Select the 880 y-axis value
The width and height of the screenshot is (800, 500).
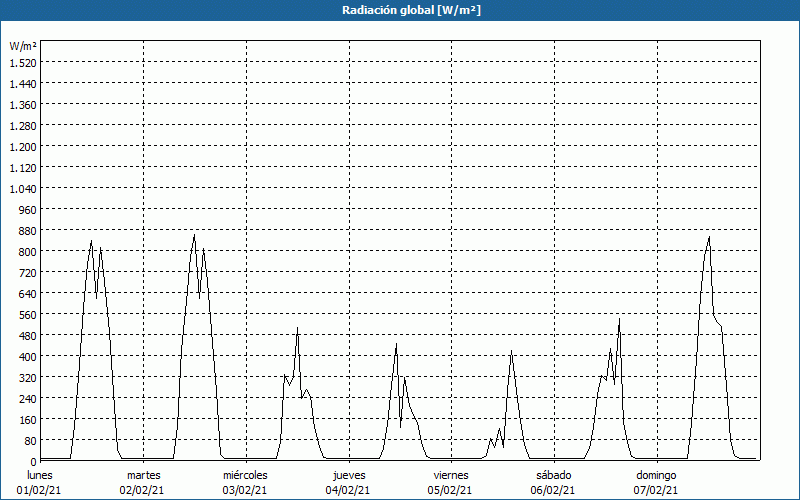pyautogui.click(x=28, y=231)
